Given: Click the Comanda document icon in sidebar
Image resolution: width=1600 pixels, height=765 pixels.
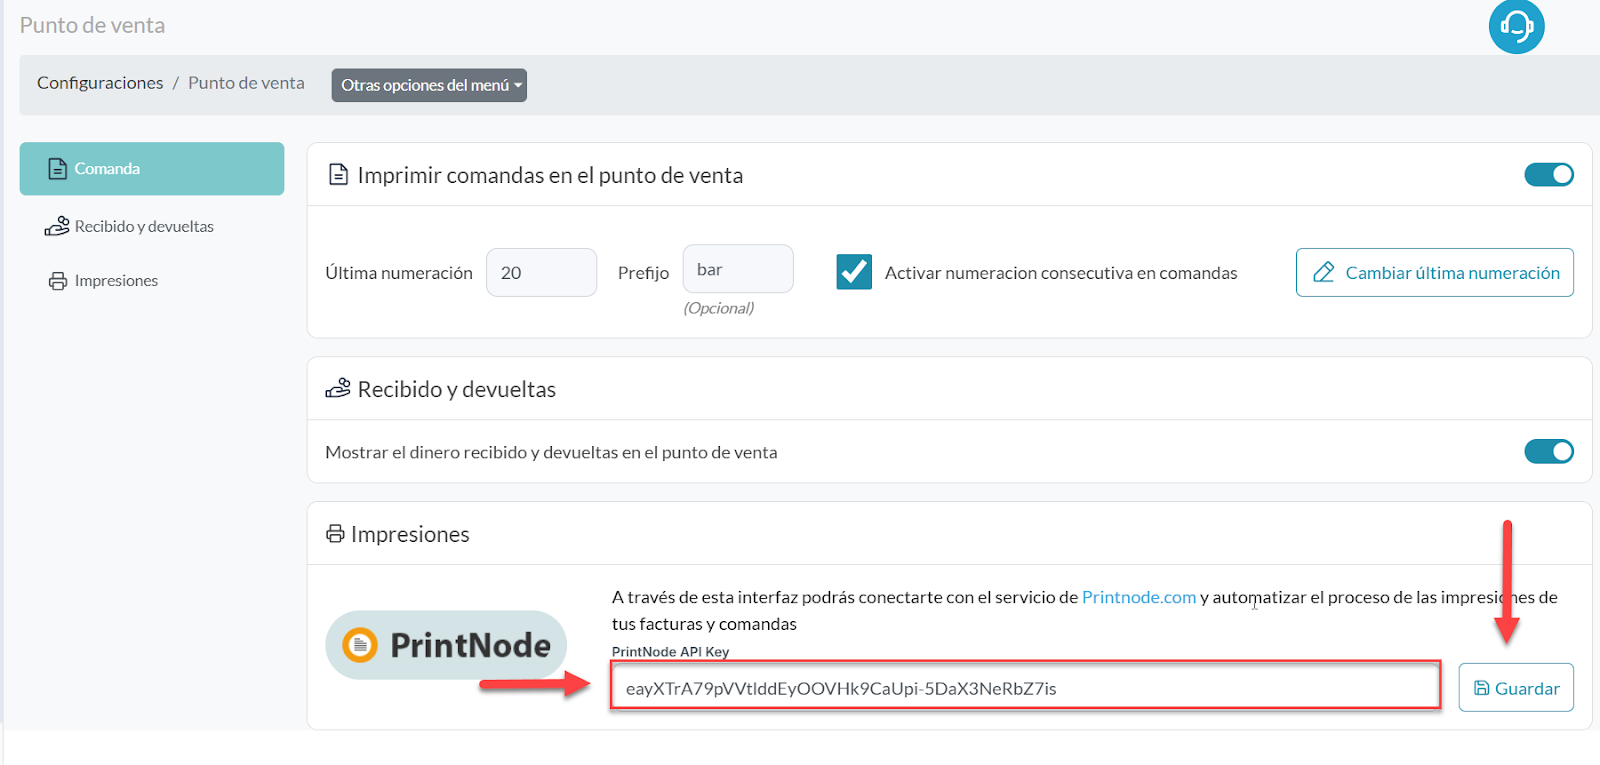Looking at the screenshot, I should pyautogui.click(x=58, y=169).
